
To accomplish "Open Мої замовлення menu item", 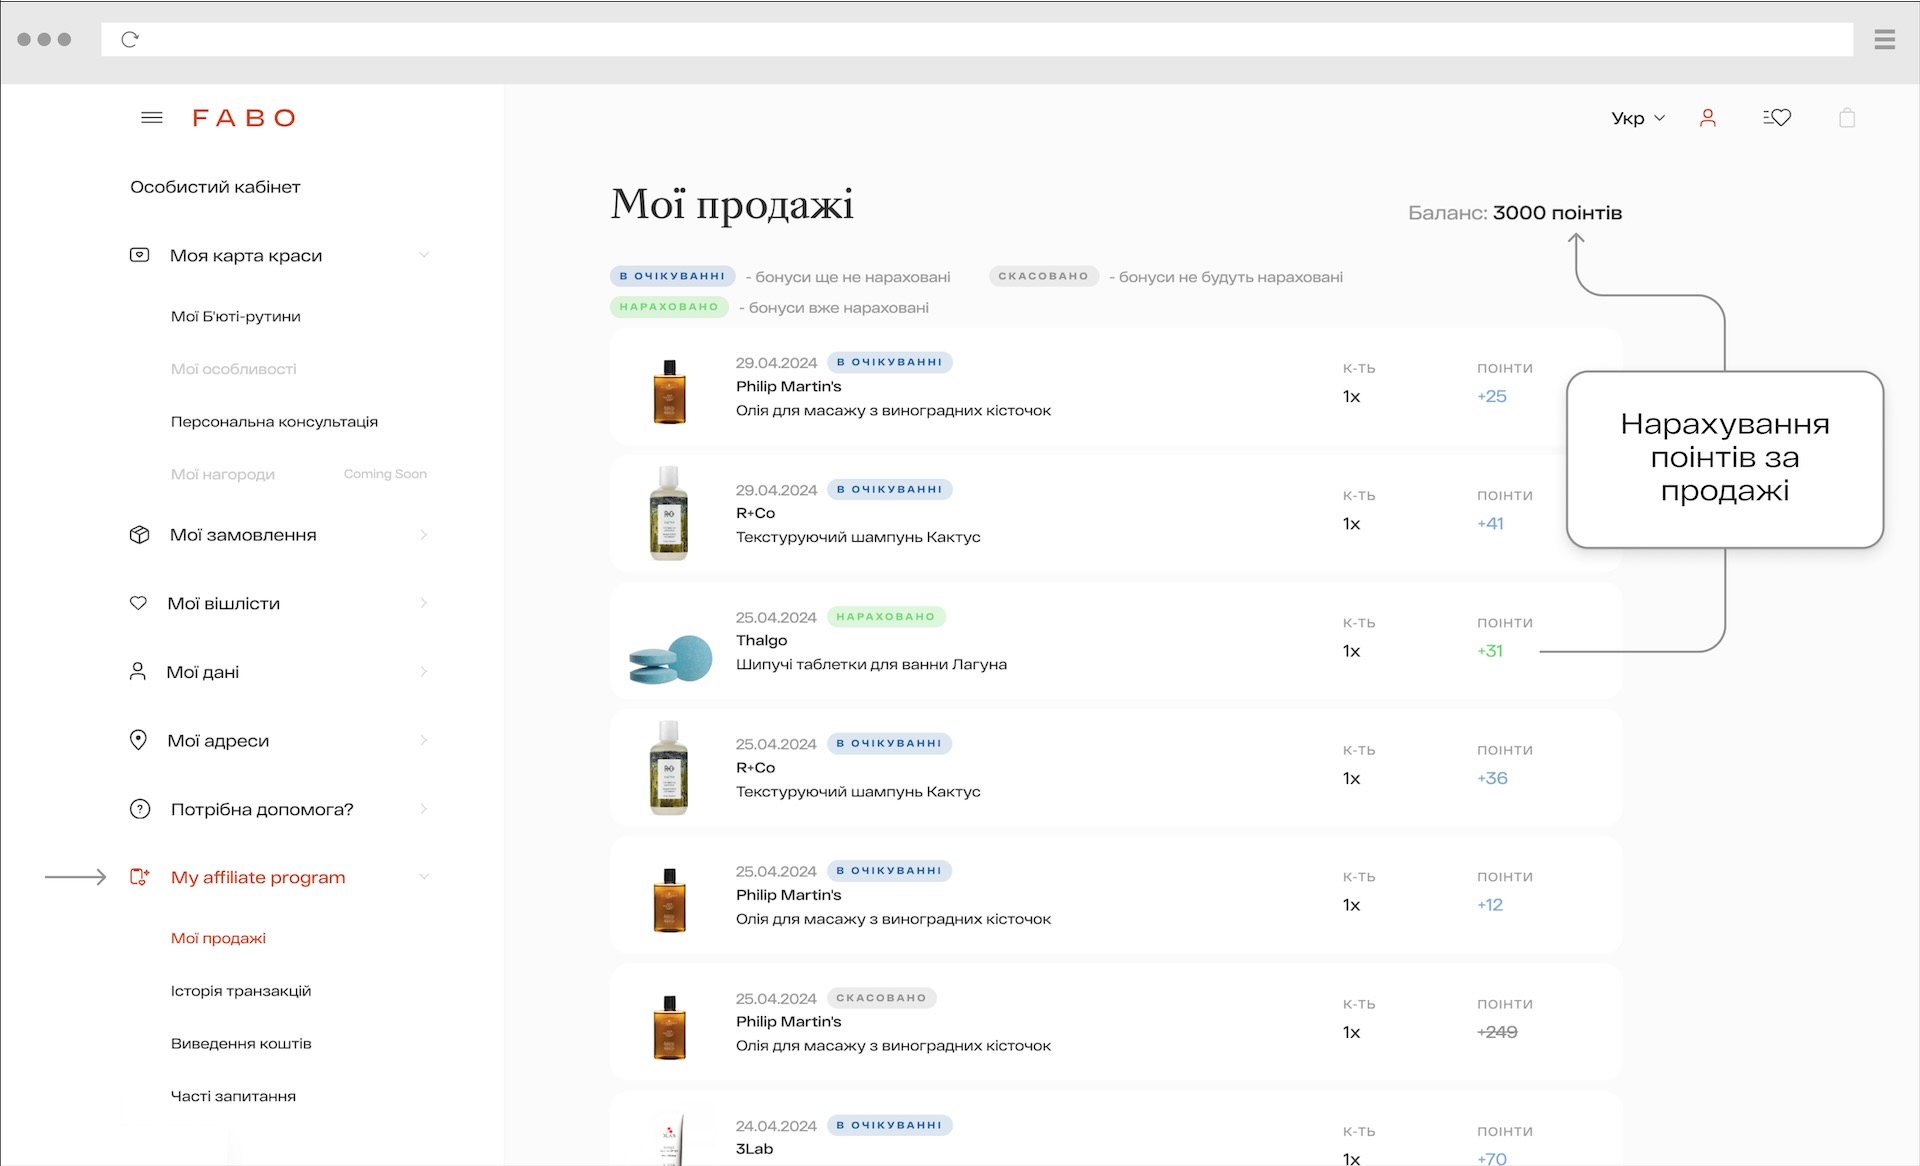I will [243, 535].
